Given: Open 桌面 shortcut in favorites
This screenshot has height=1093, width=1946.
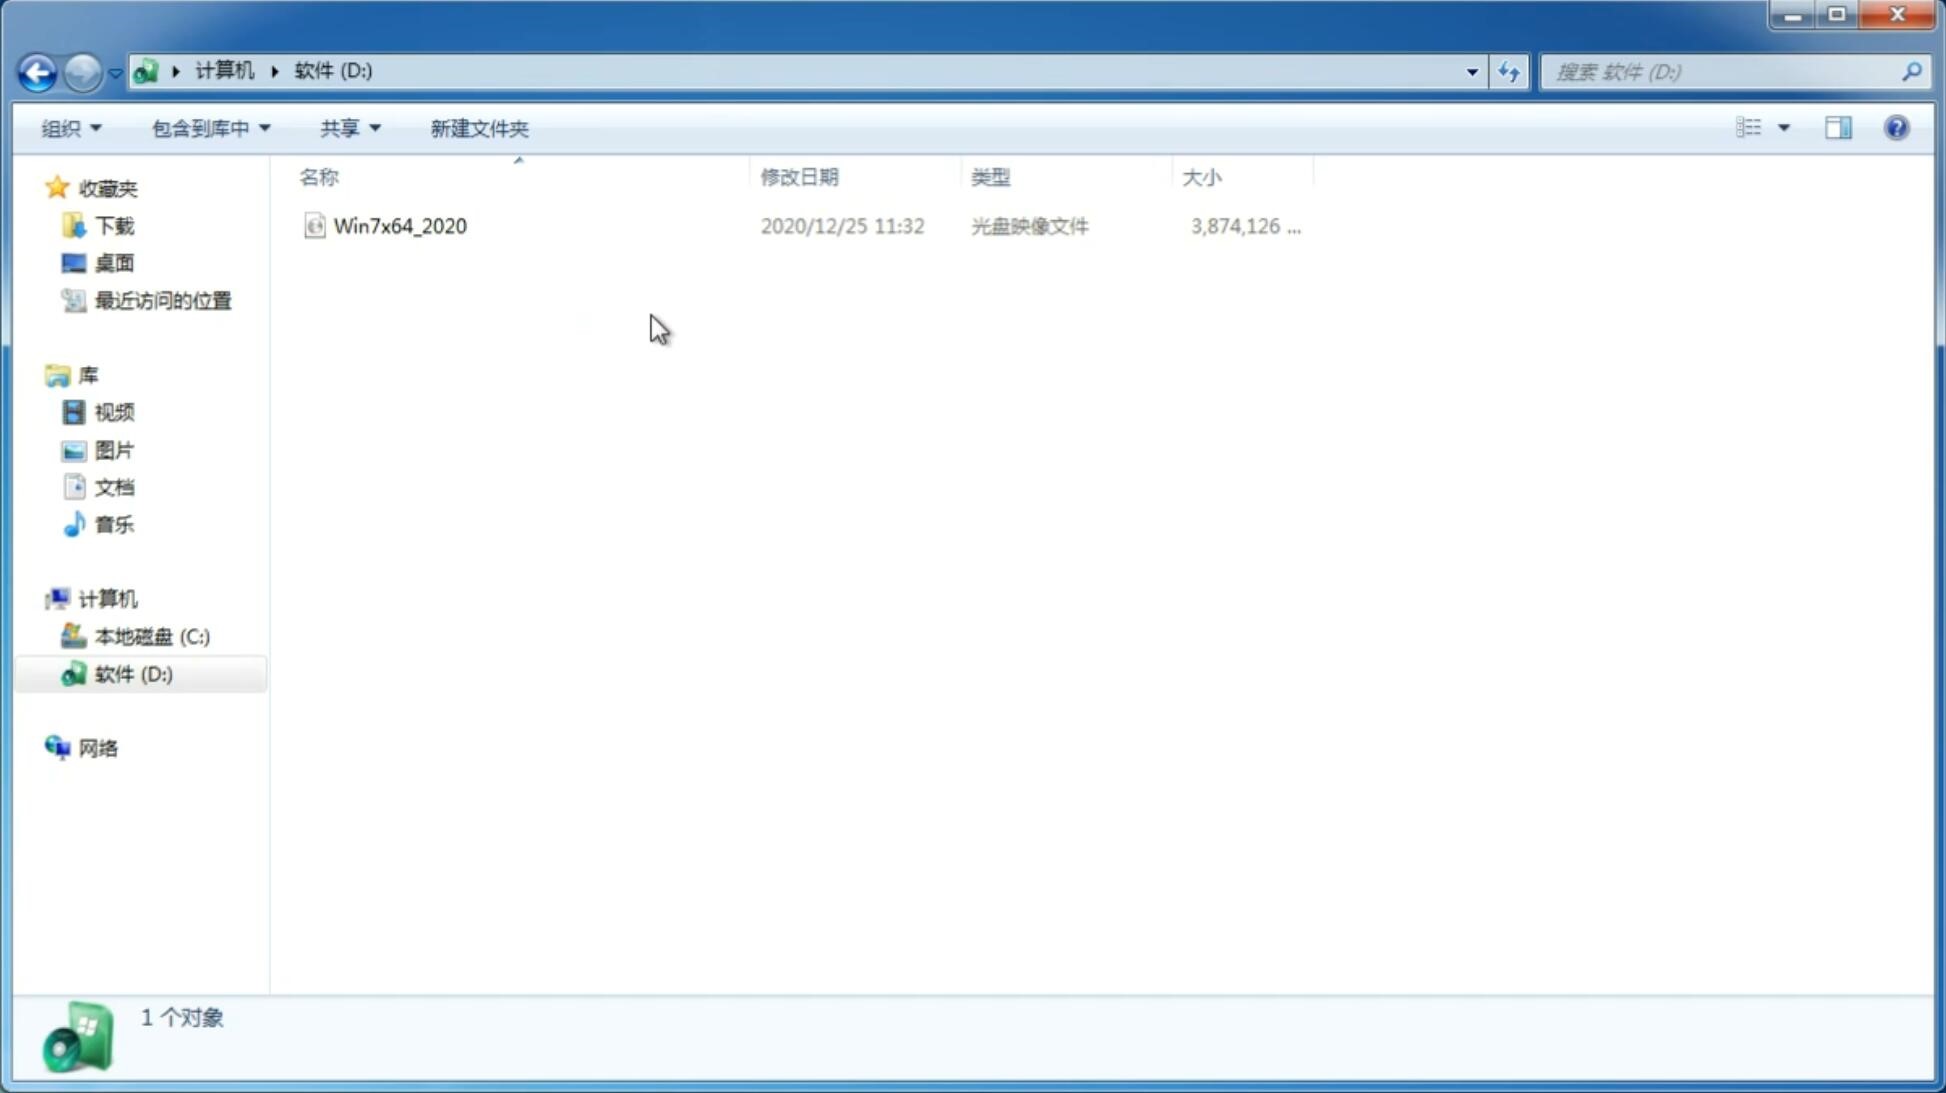Looking at the screenshot, I should click(x=114, y=263).
